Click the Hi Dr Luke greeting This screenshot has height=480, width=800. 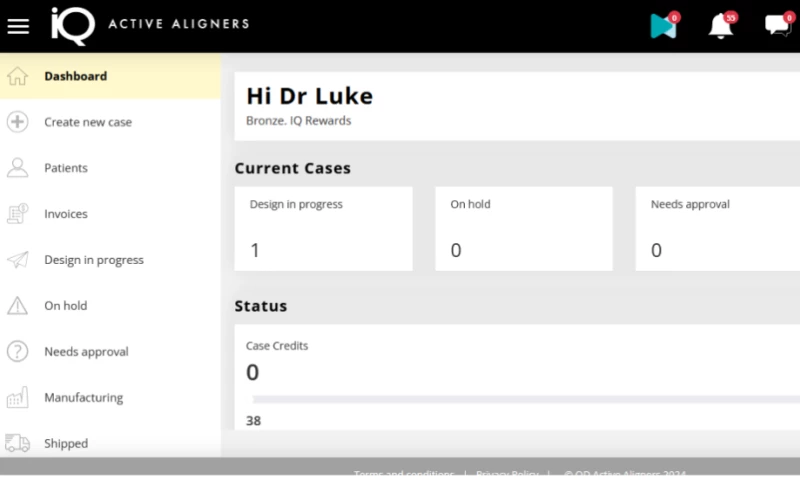(x=310, y=96)
